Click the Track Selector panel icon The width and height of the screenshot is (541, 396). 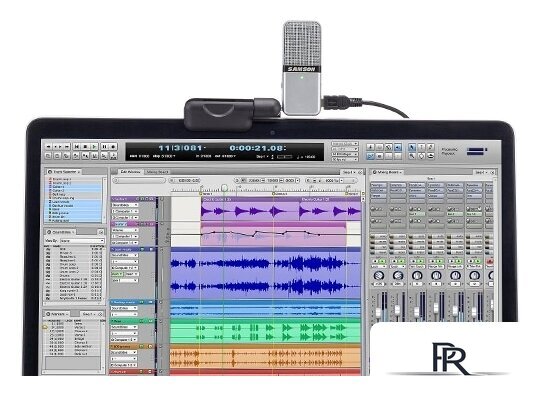(x=50, y=172)
